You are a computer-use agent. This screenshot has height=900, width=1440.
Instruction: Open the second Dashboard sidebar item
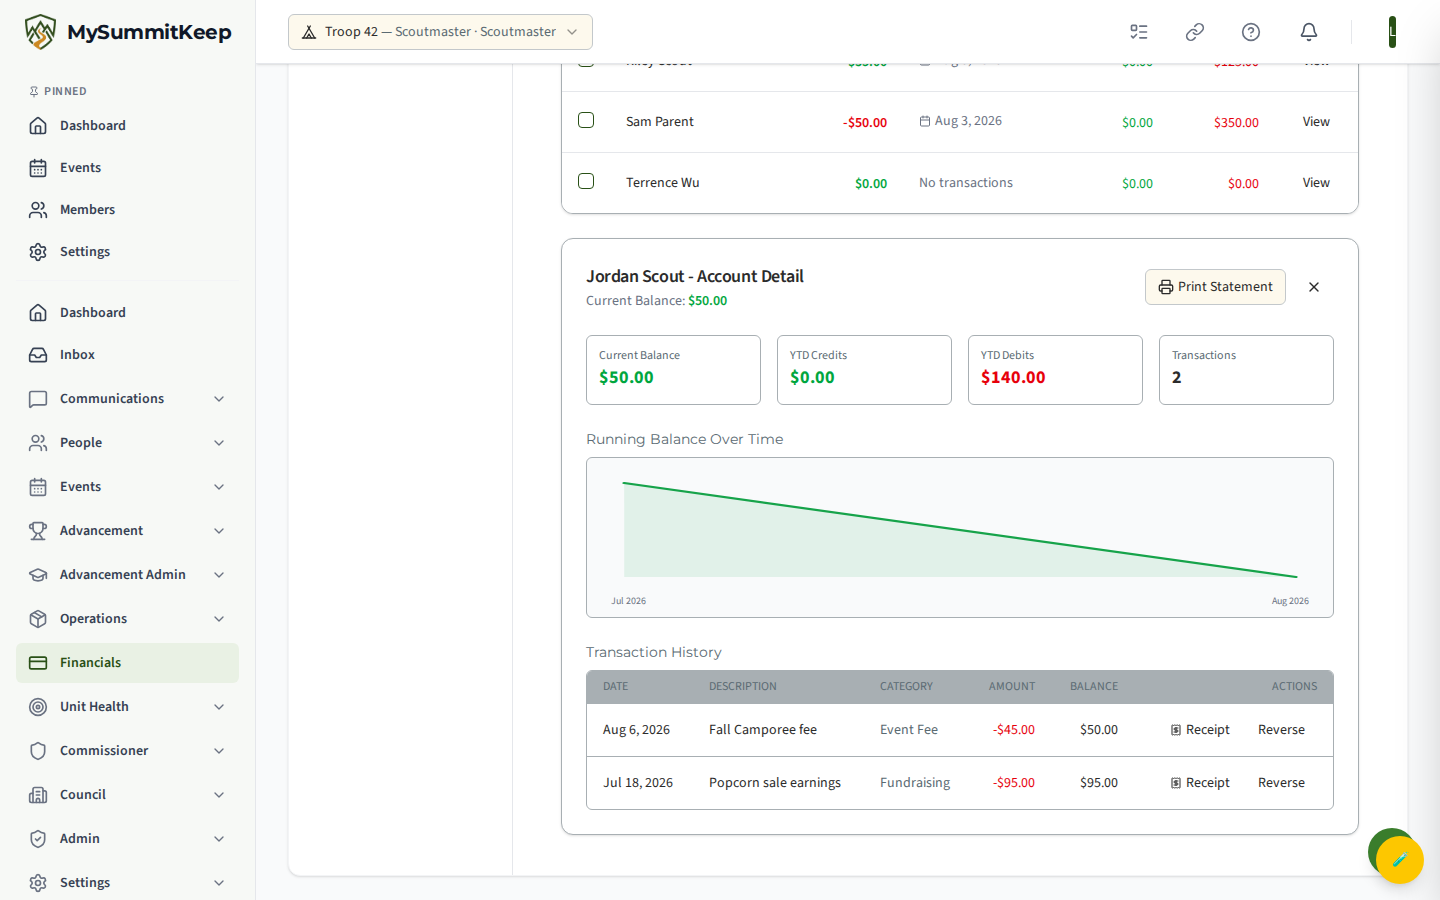127,312
